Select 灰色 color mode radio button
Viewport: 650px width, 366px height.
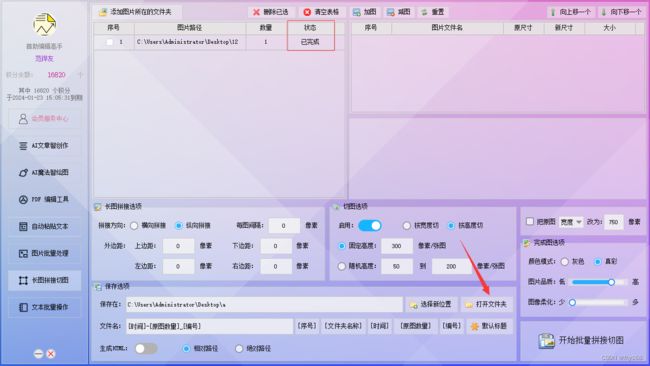click(565, 262)
